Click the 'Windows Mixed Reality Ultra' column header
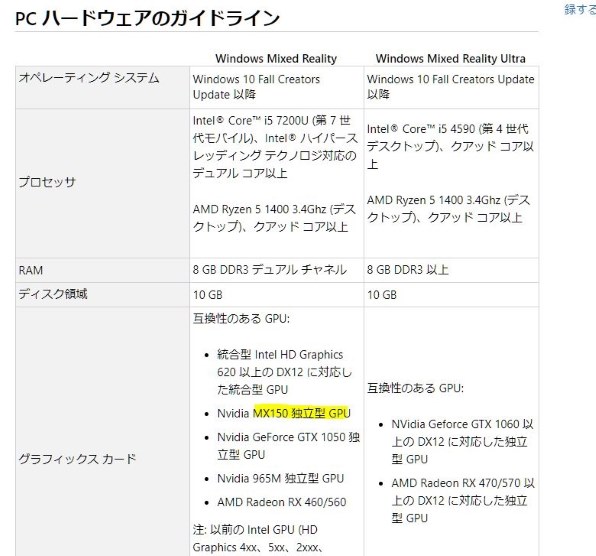The image size is (596, 556). coord(450,59)
